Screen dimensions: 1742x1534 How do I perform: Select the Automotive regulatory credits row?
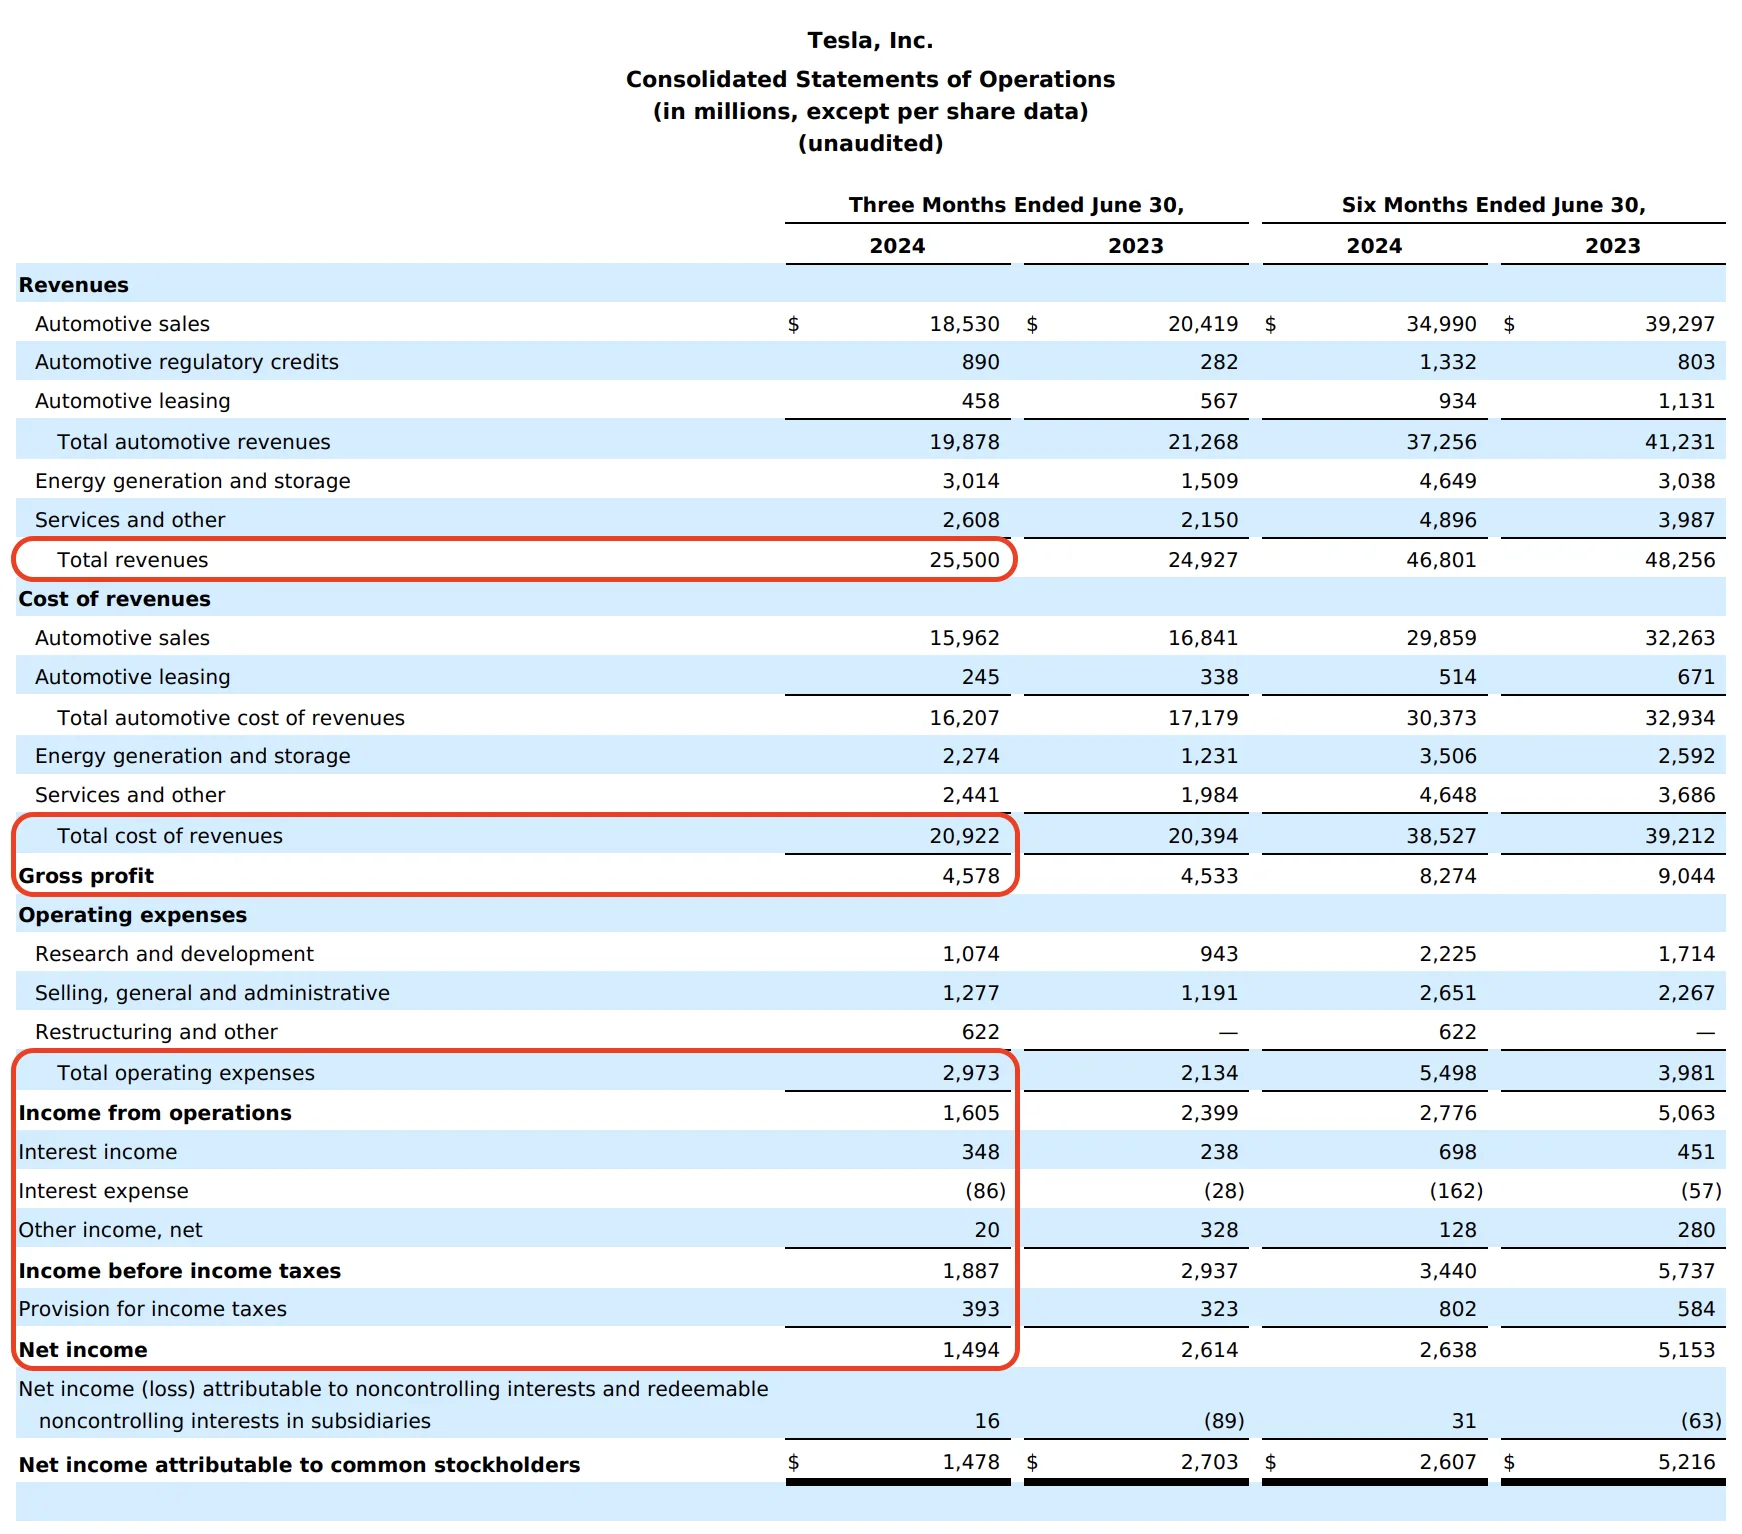click(x=186, y=362)
